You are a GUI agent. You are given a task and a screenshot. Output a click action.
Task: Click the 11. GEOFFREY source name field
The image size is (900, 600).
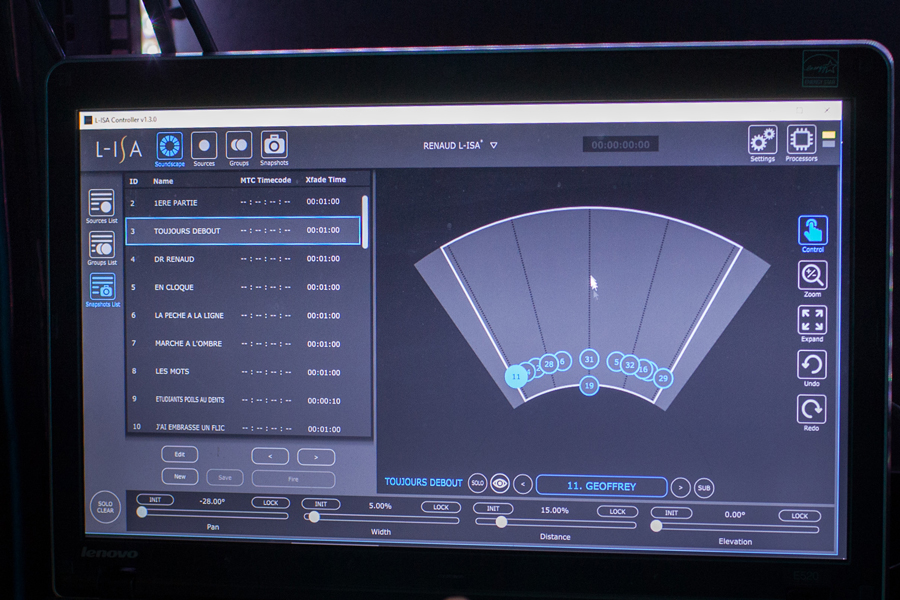[602, 486]
